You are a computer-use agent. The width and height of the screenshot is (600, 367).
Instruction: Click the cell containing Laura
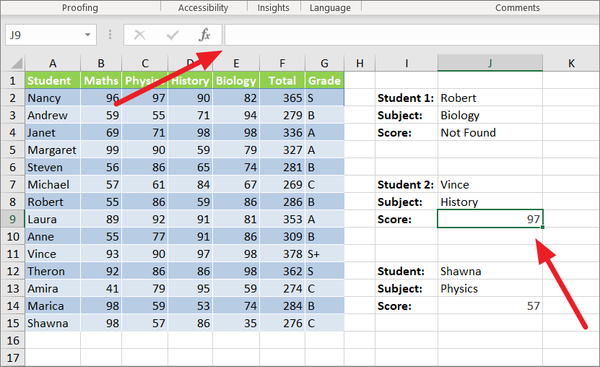[x=53, y=219]
